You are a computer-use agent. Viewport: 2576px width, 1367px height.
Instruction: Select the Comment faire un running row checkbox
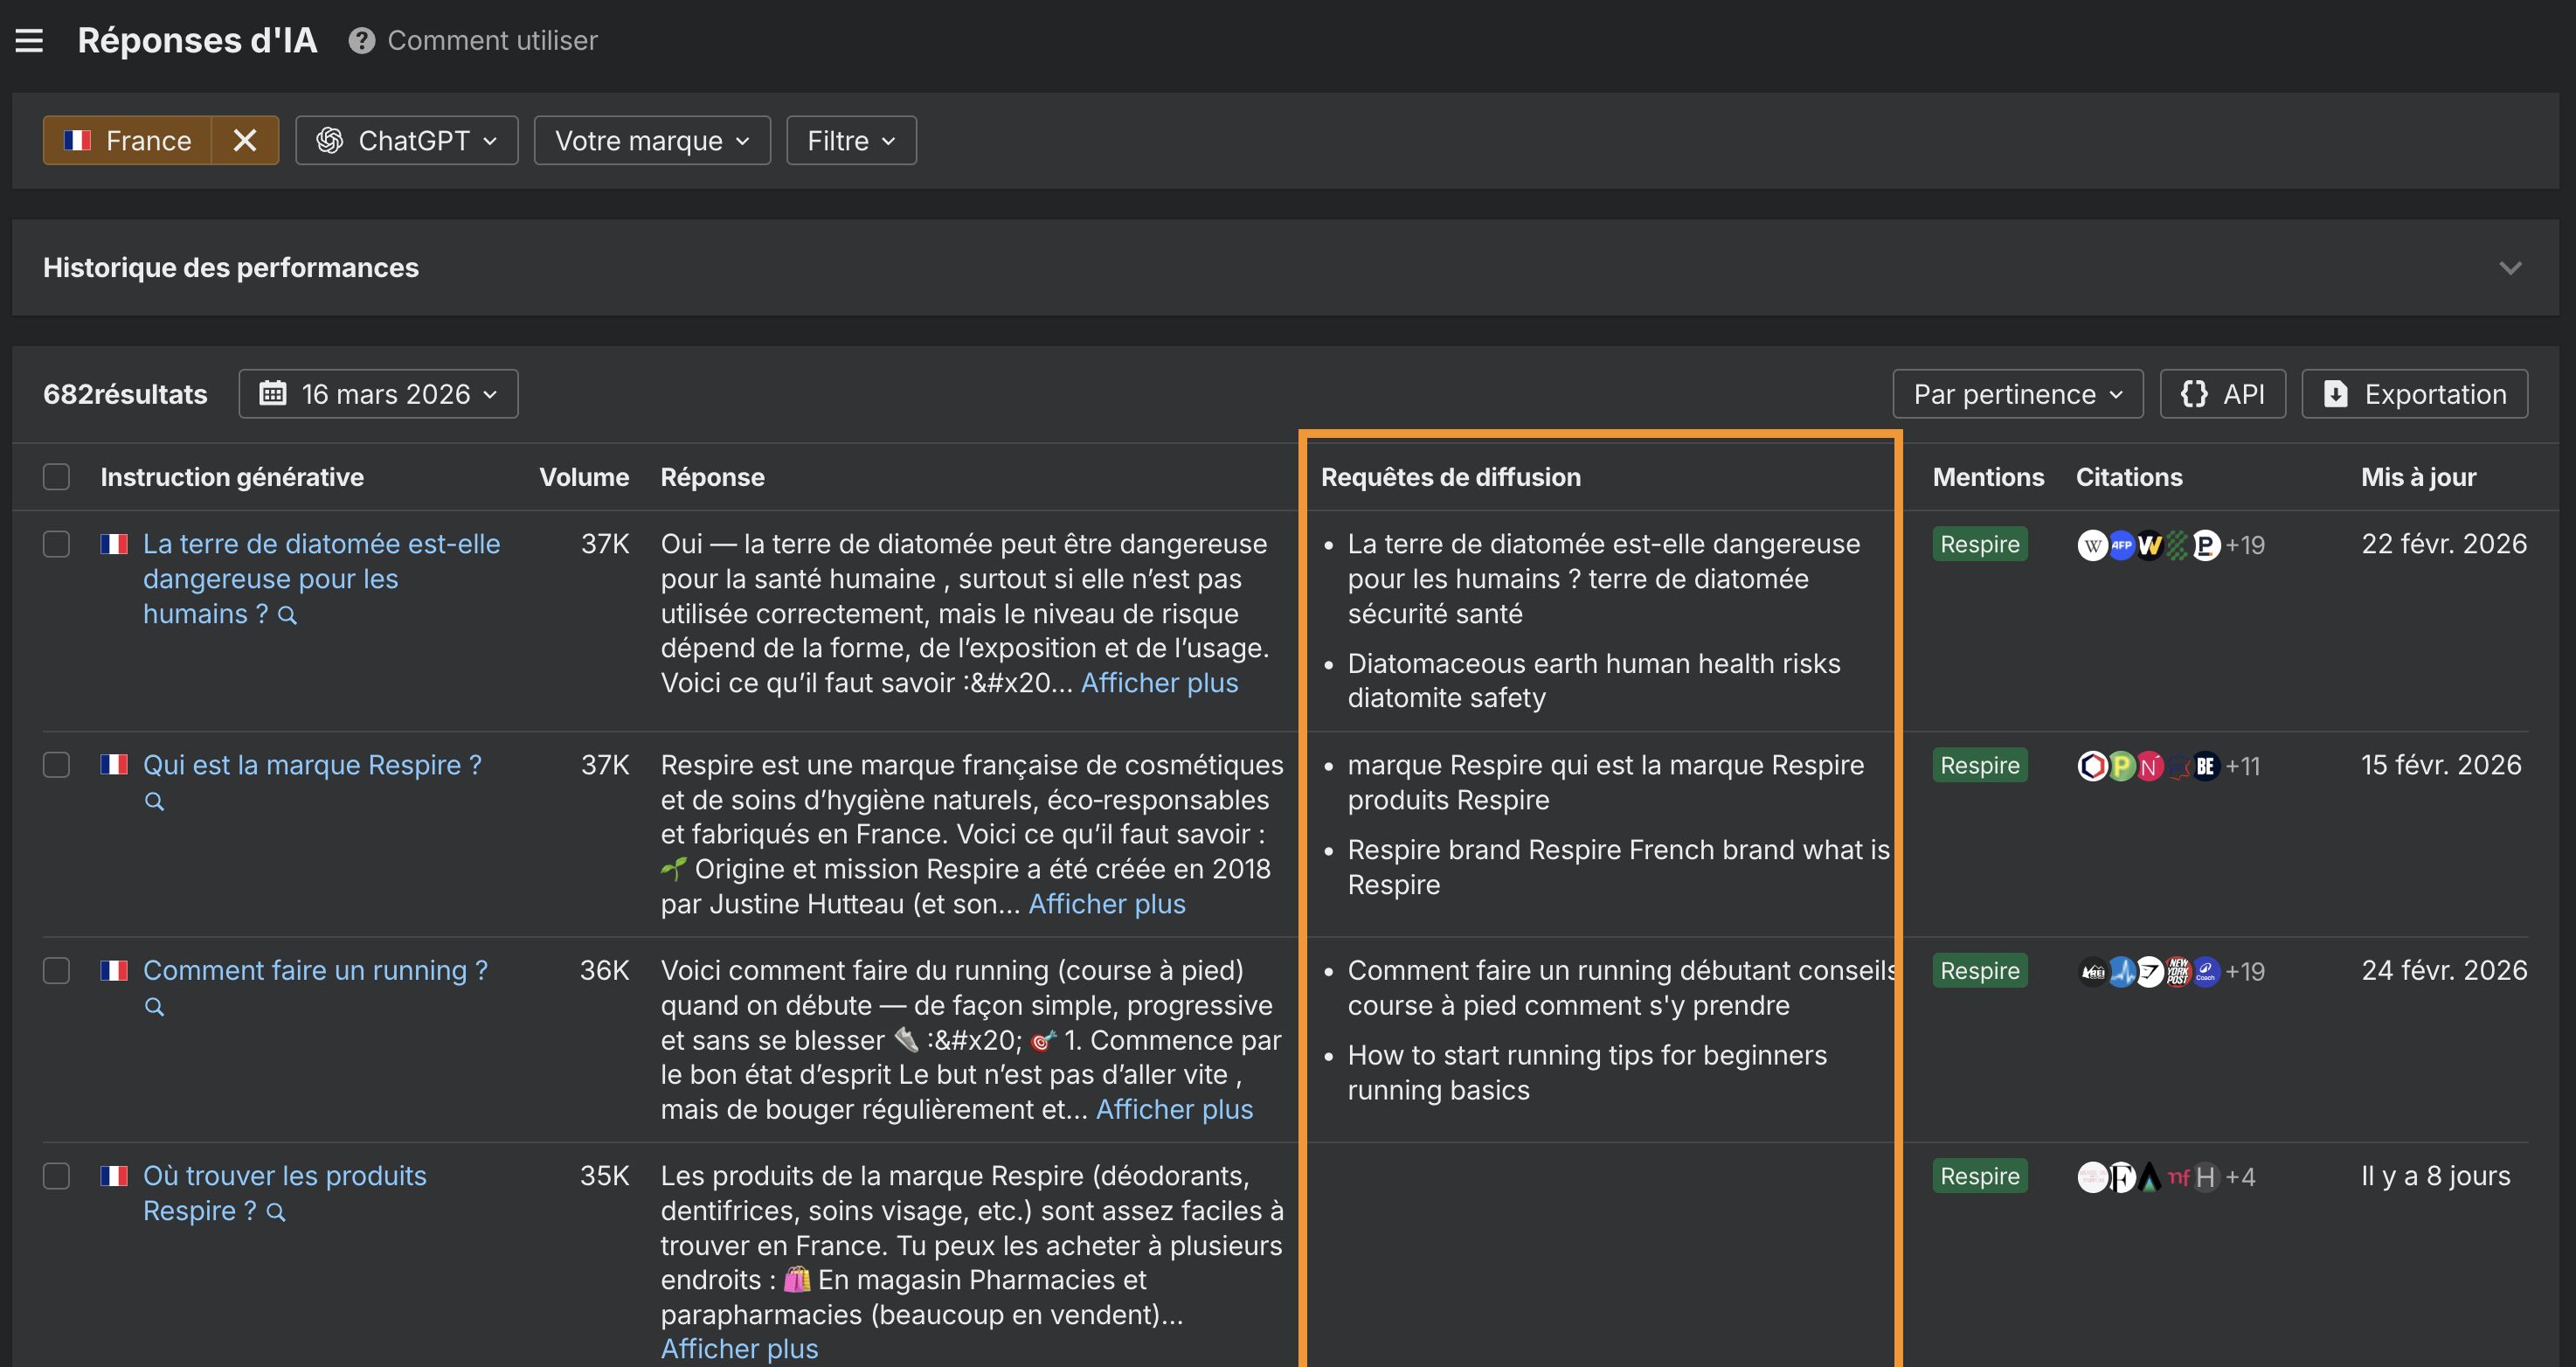click(x=57, y=970)
